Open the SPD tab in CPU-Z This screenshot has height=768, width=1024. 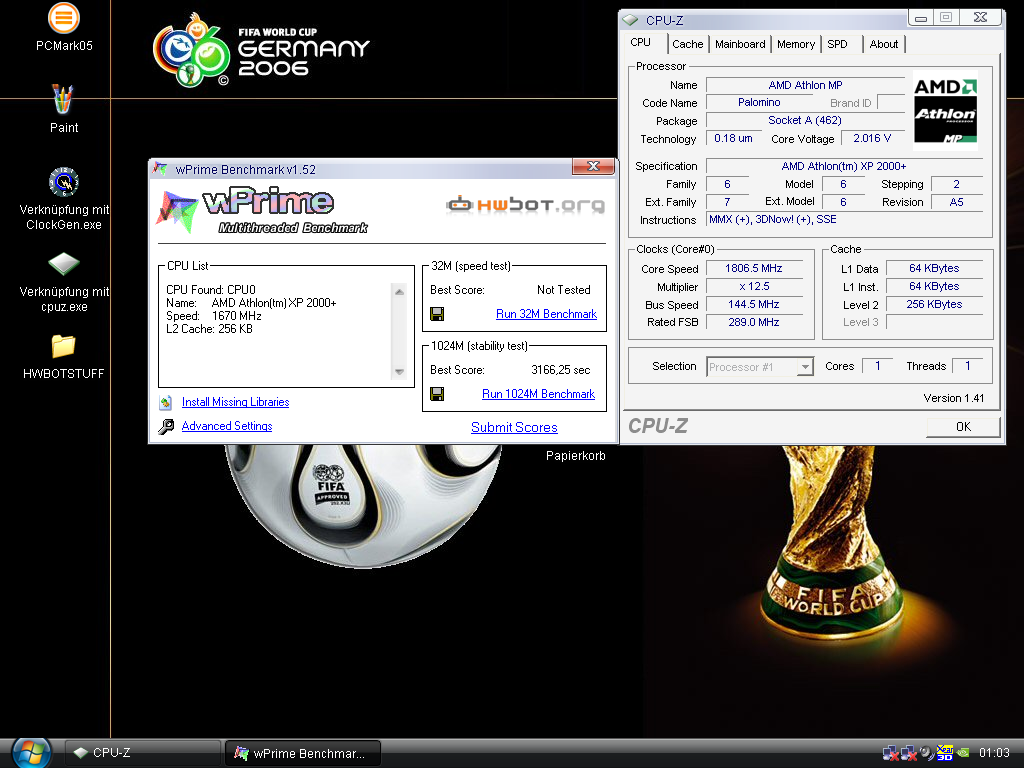point(837,44)
